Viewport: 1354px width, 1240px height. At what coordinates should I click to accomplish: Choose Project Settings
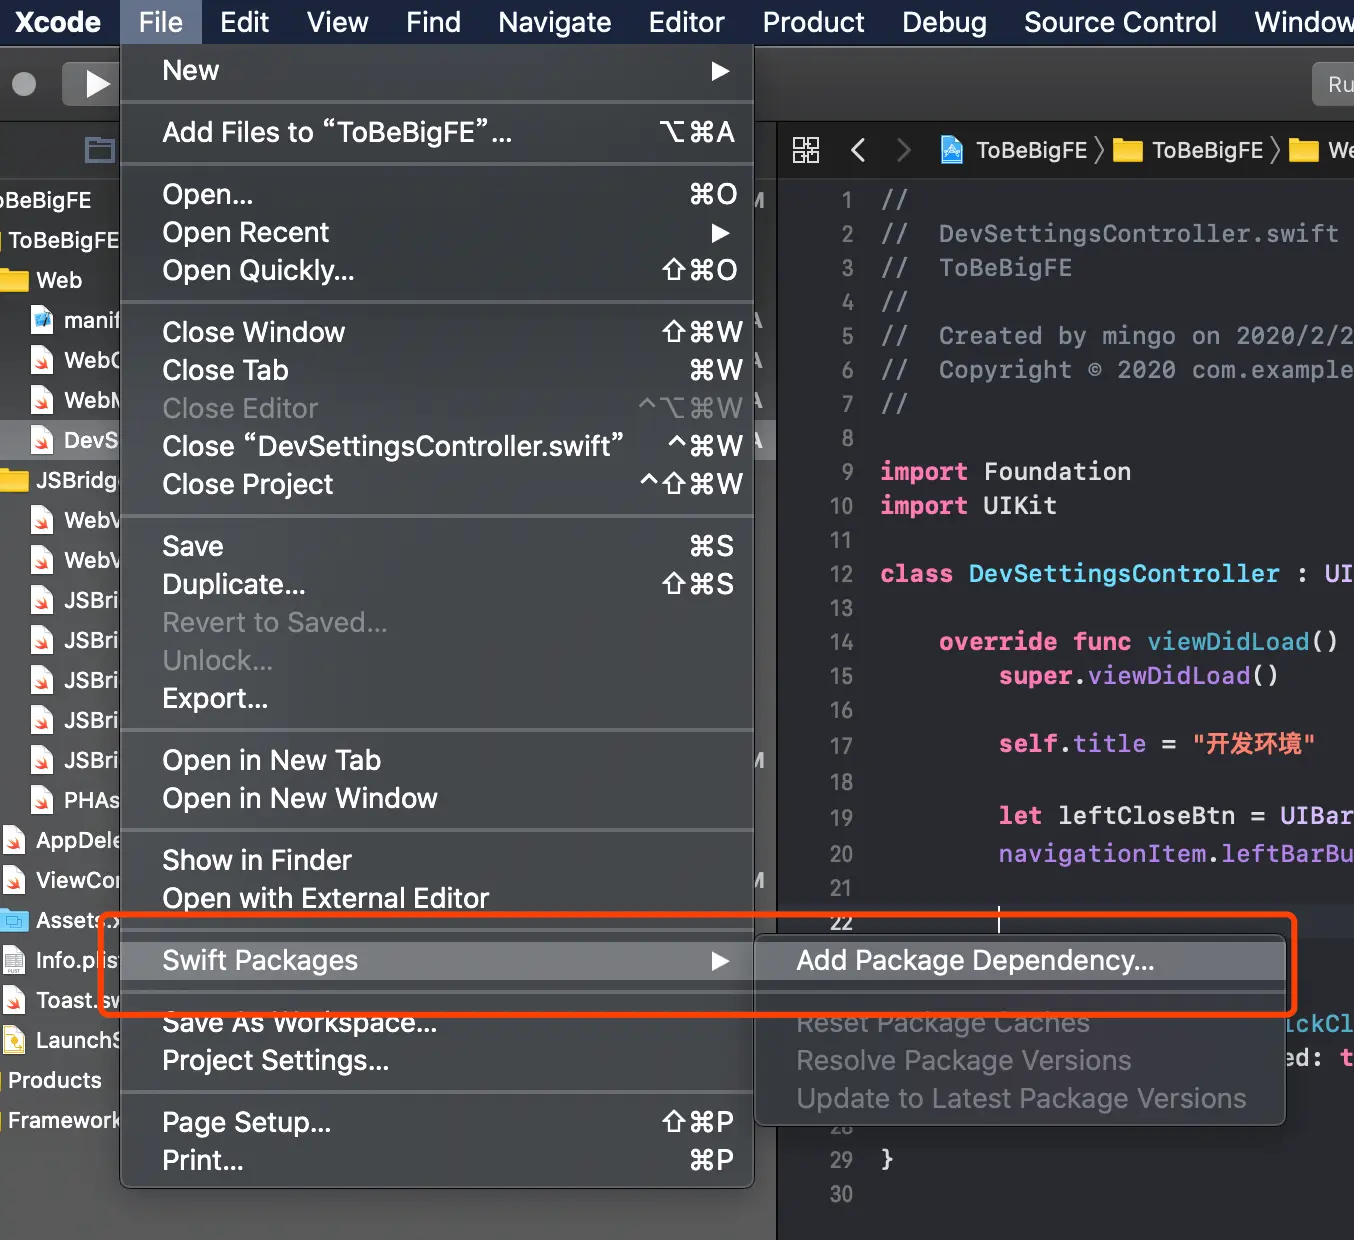click(437, 1061)
